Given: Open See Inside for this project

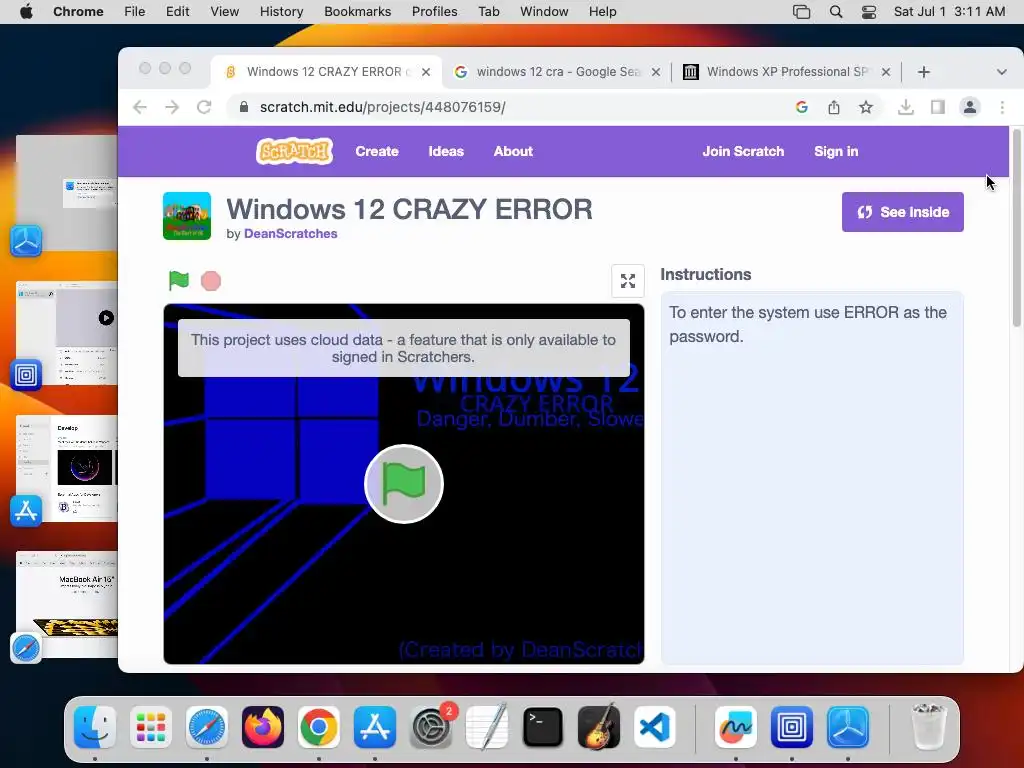Looking at the screenshot, I should click(903, 212).
